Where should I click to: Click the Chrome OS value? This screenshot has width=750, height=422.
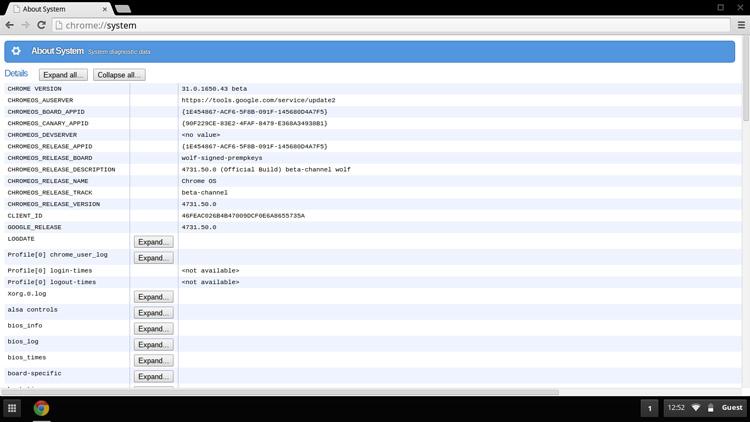199,181
